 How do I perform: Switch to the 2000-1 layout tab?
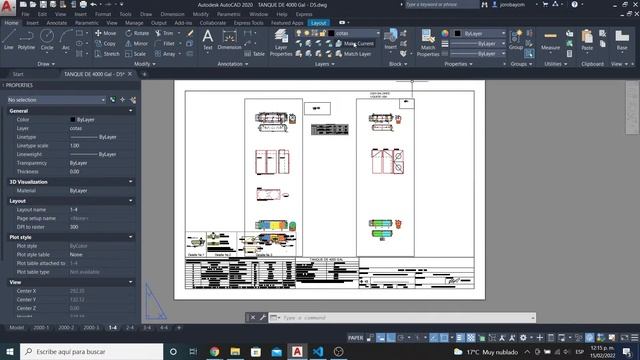coord(41,328)
